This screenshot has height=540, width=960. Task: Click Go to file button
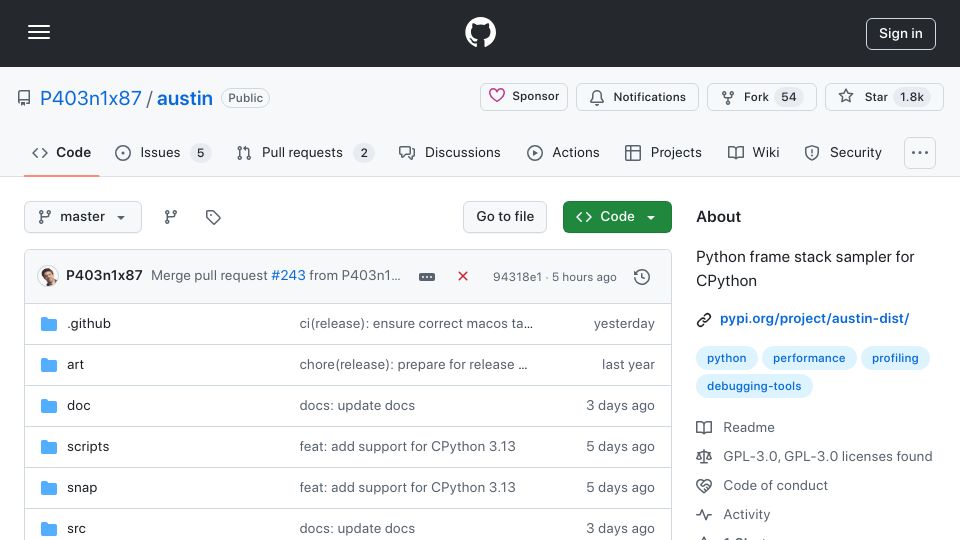(505, 217)
